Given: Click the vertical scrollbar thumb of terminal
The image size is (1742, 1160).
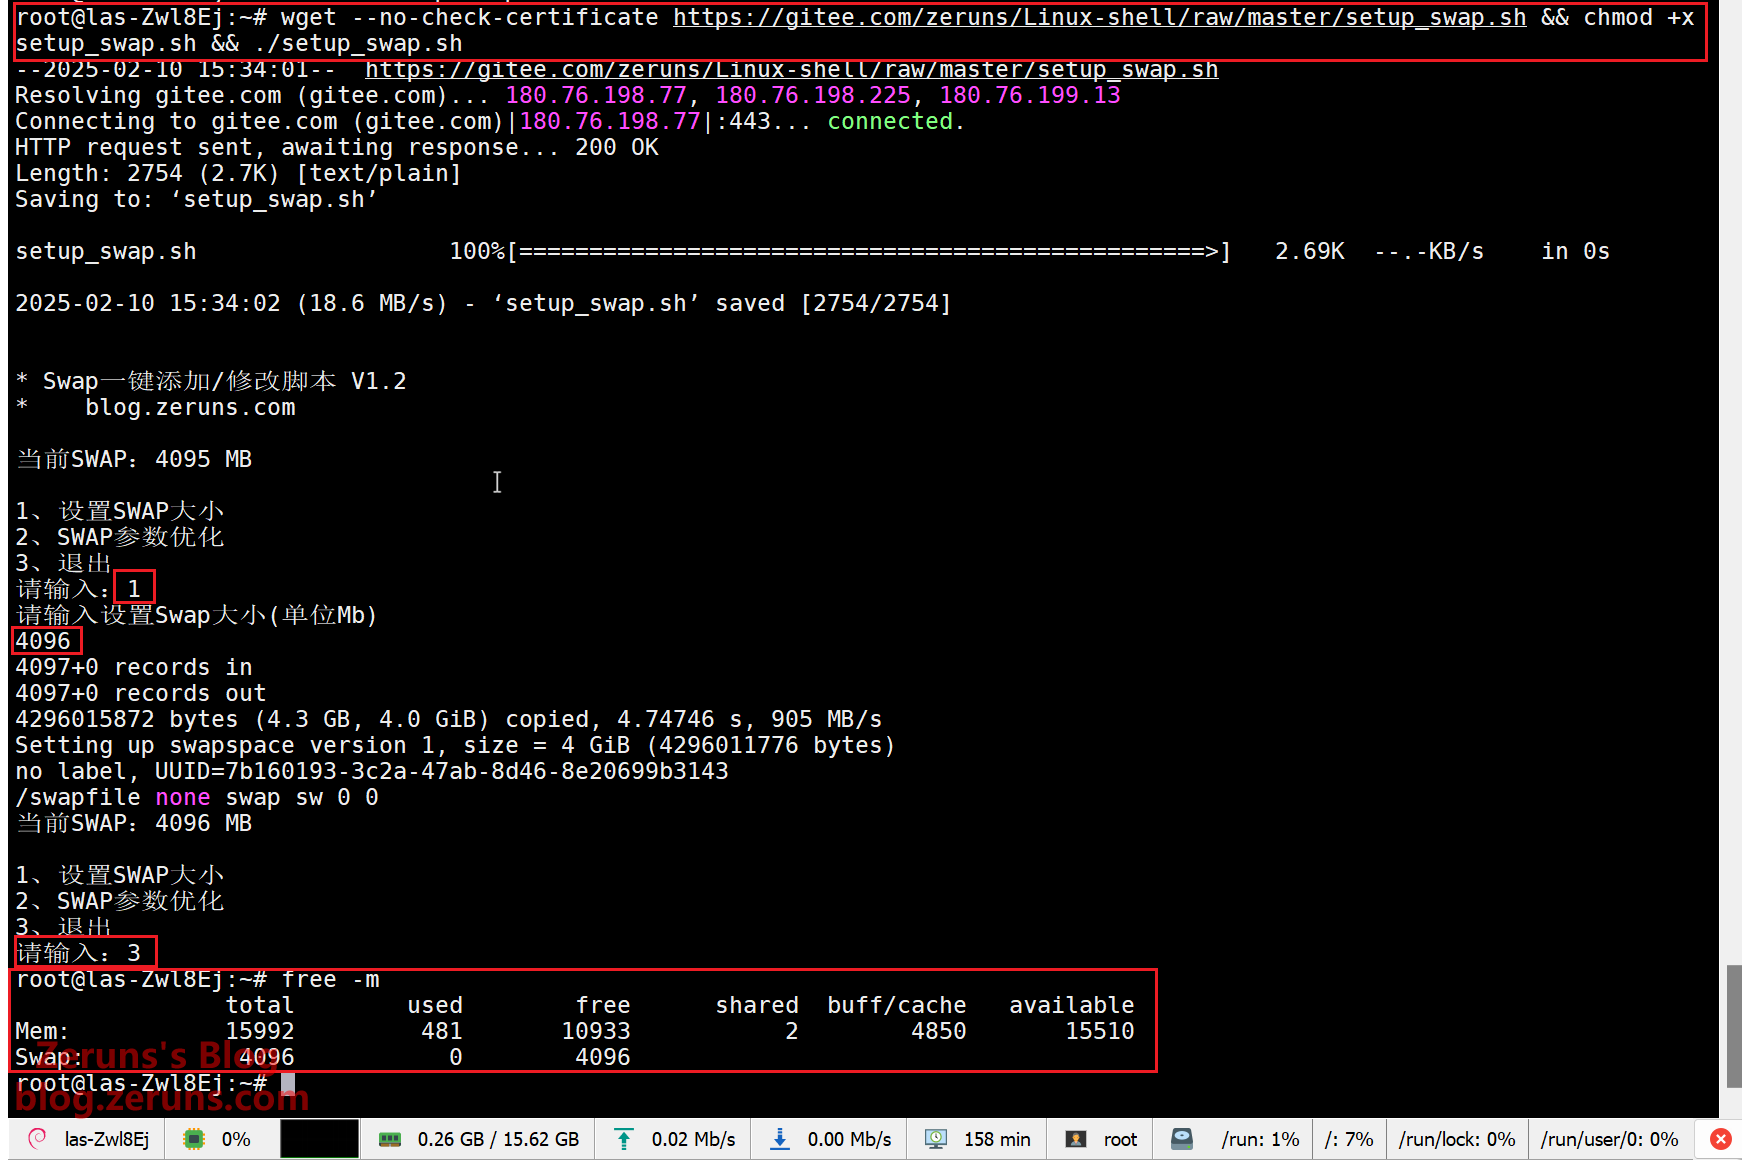Looking at the screenshot, I should [1734, 1025].
